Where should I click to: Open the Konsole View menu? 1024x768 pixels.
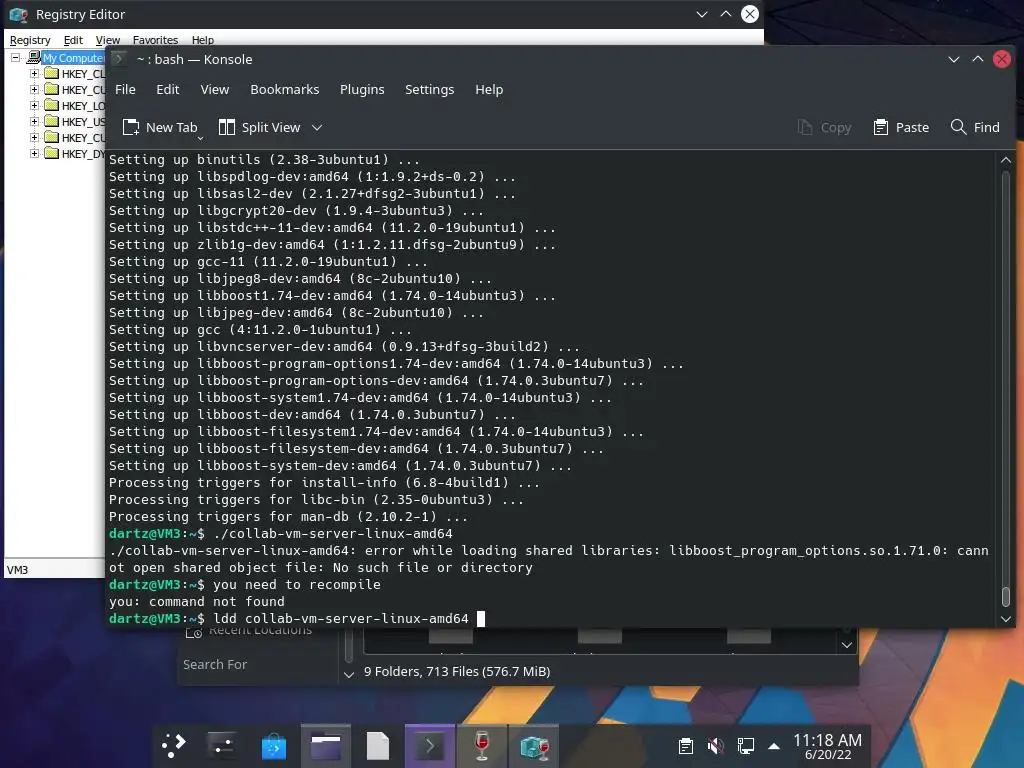point(215,89)
